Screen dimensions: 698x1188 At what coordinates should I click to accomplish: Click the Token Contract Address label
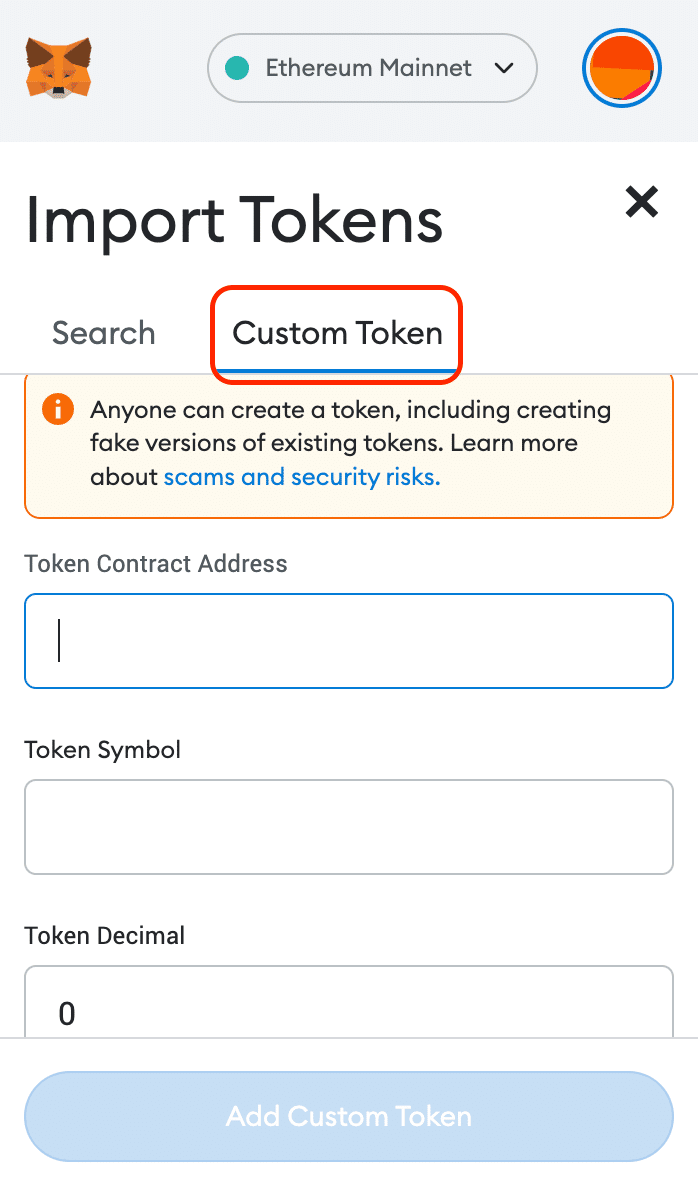[155, 564]
